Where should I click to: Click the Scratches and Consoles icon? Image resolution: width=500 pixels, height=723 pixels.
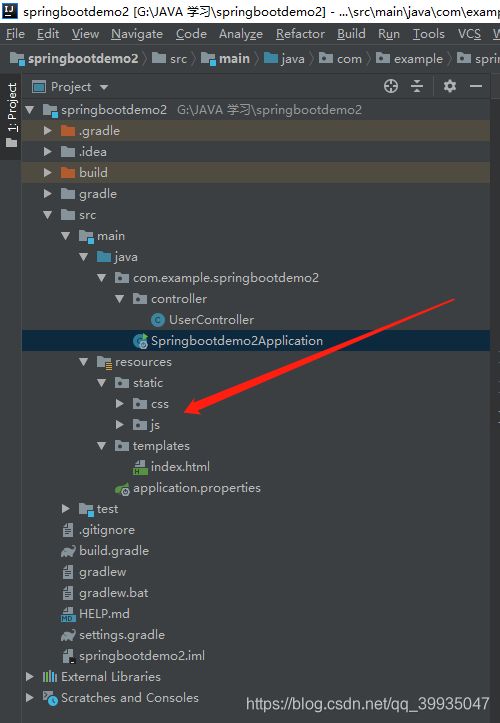point(50,698)
